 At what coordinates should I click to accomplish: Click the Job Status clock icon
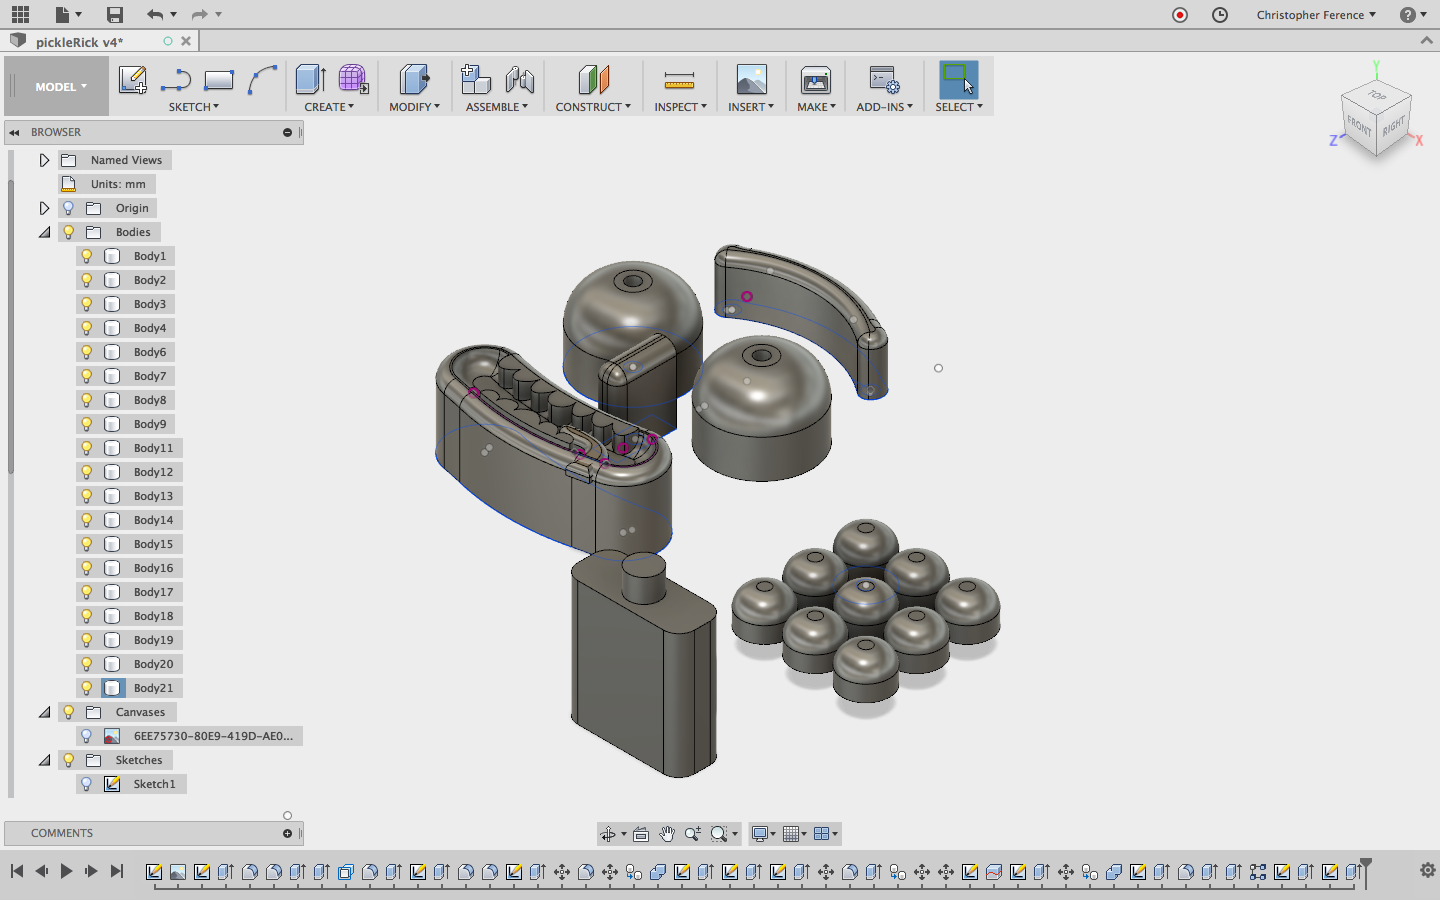click(1219, 14)
